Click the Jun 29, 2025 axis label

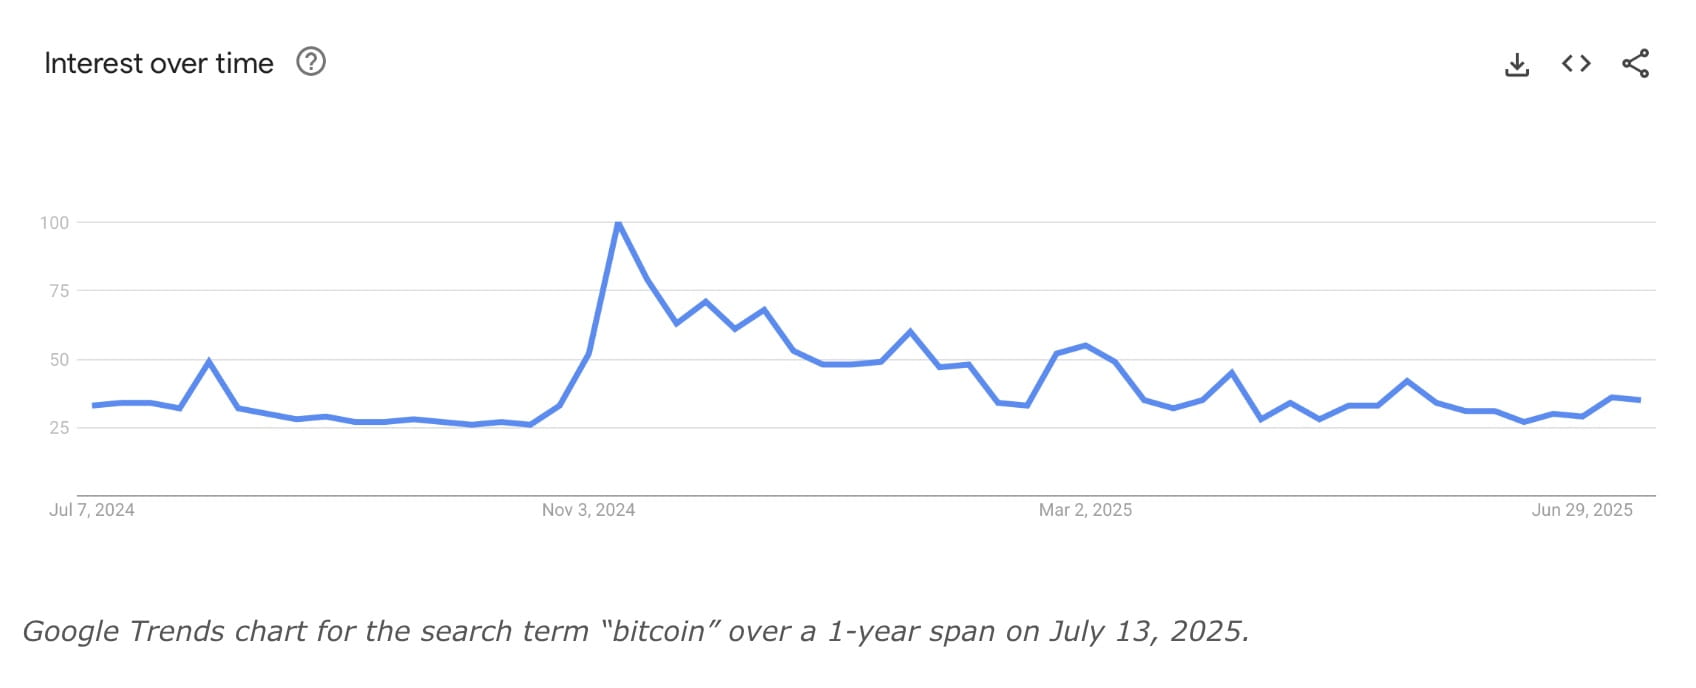click(x=1582, y=510)
